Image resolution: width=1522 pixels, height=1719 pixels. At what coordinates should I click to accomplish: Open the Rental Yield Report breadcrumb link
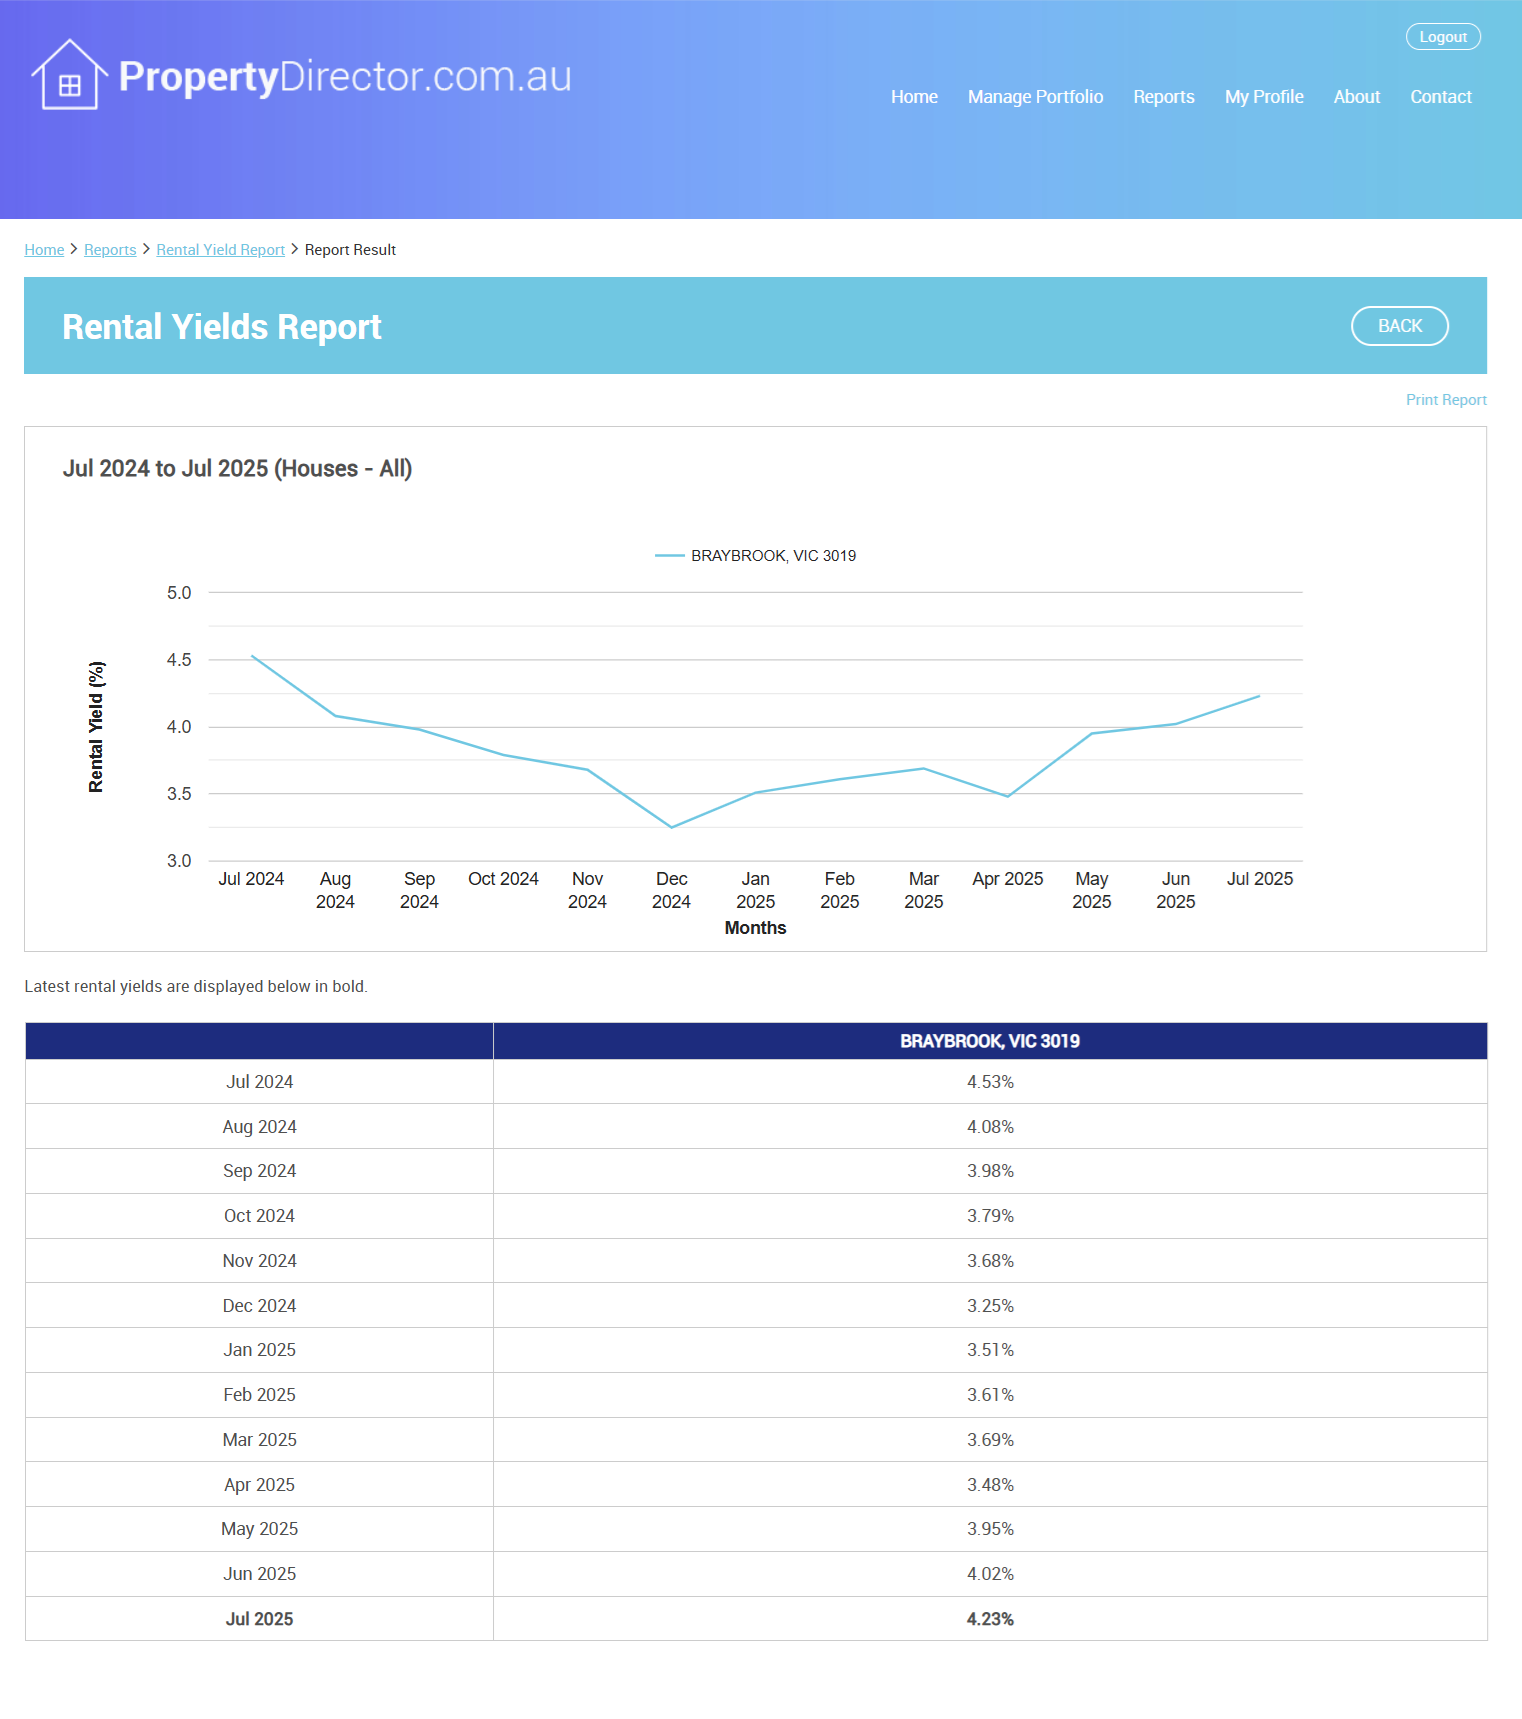[220, 250]
